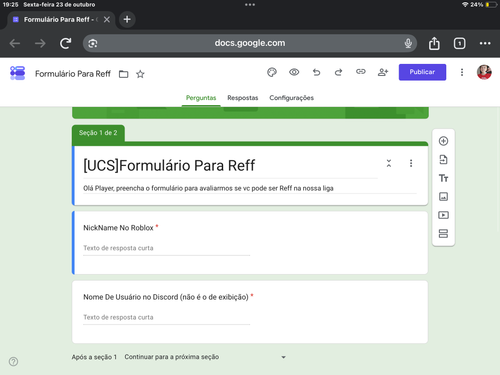This screenshot has width=500, height=375.
Task: Collapse section 1 with the chevrons
Action: [389, 163]
